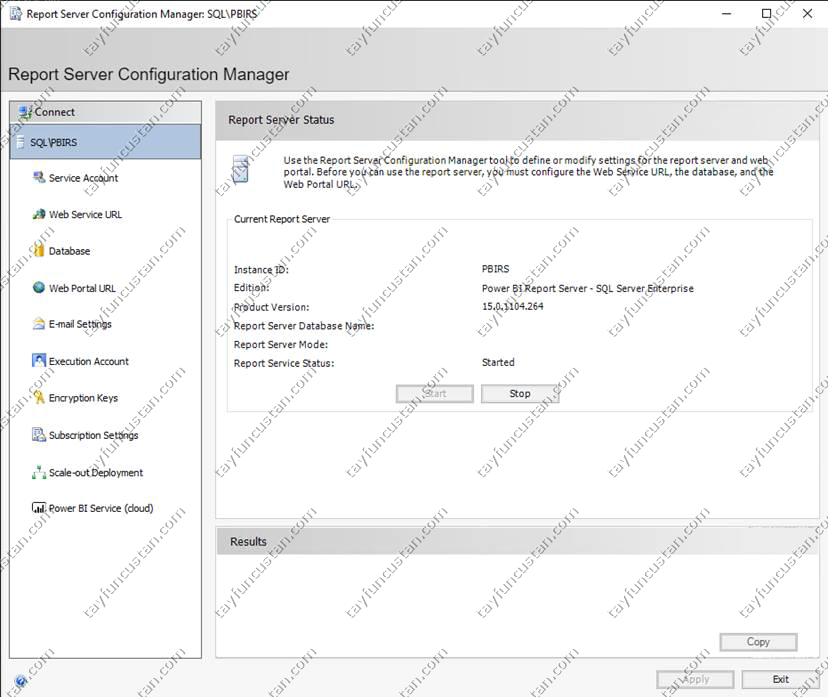The image size is (828, 697).
Task: Click the 'Report Server Mode:' label
Action: click(x=281, y=345)
